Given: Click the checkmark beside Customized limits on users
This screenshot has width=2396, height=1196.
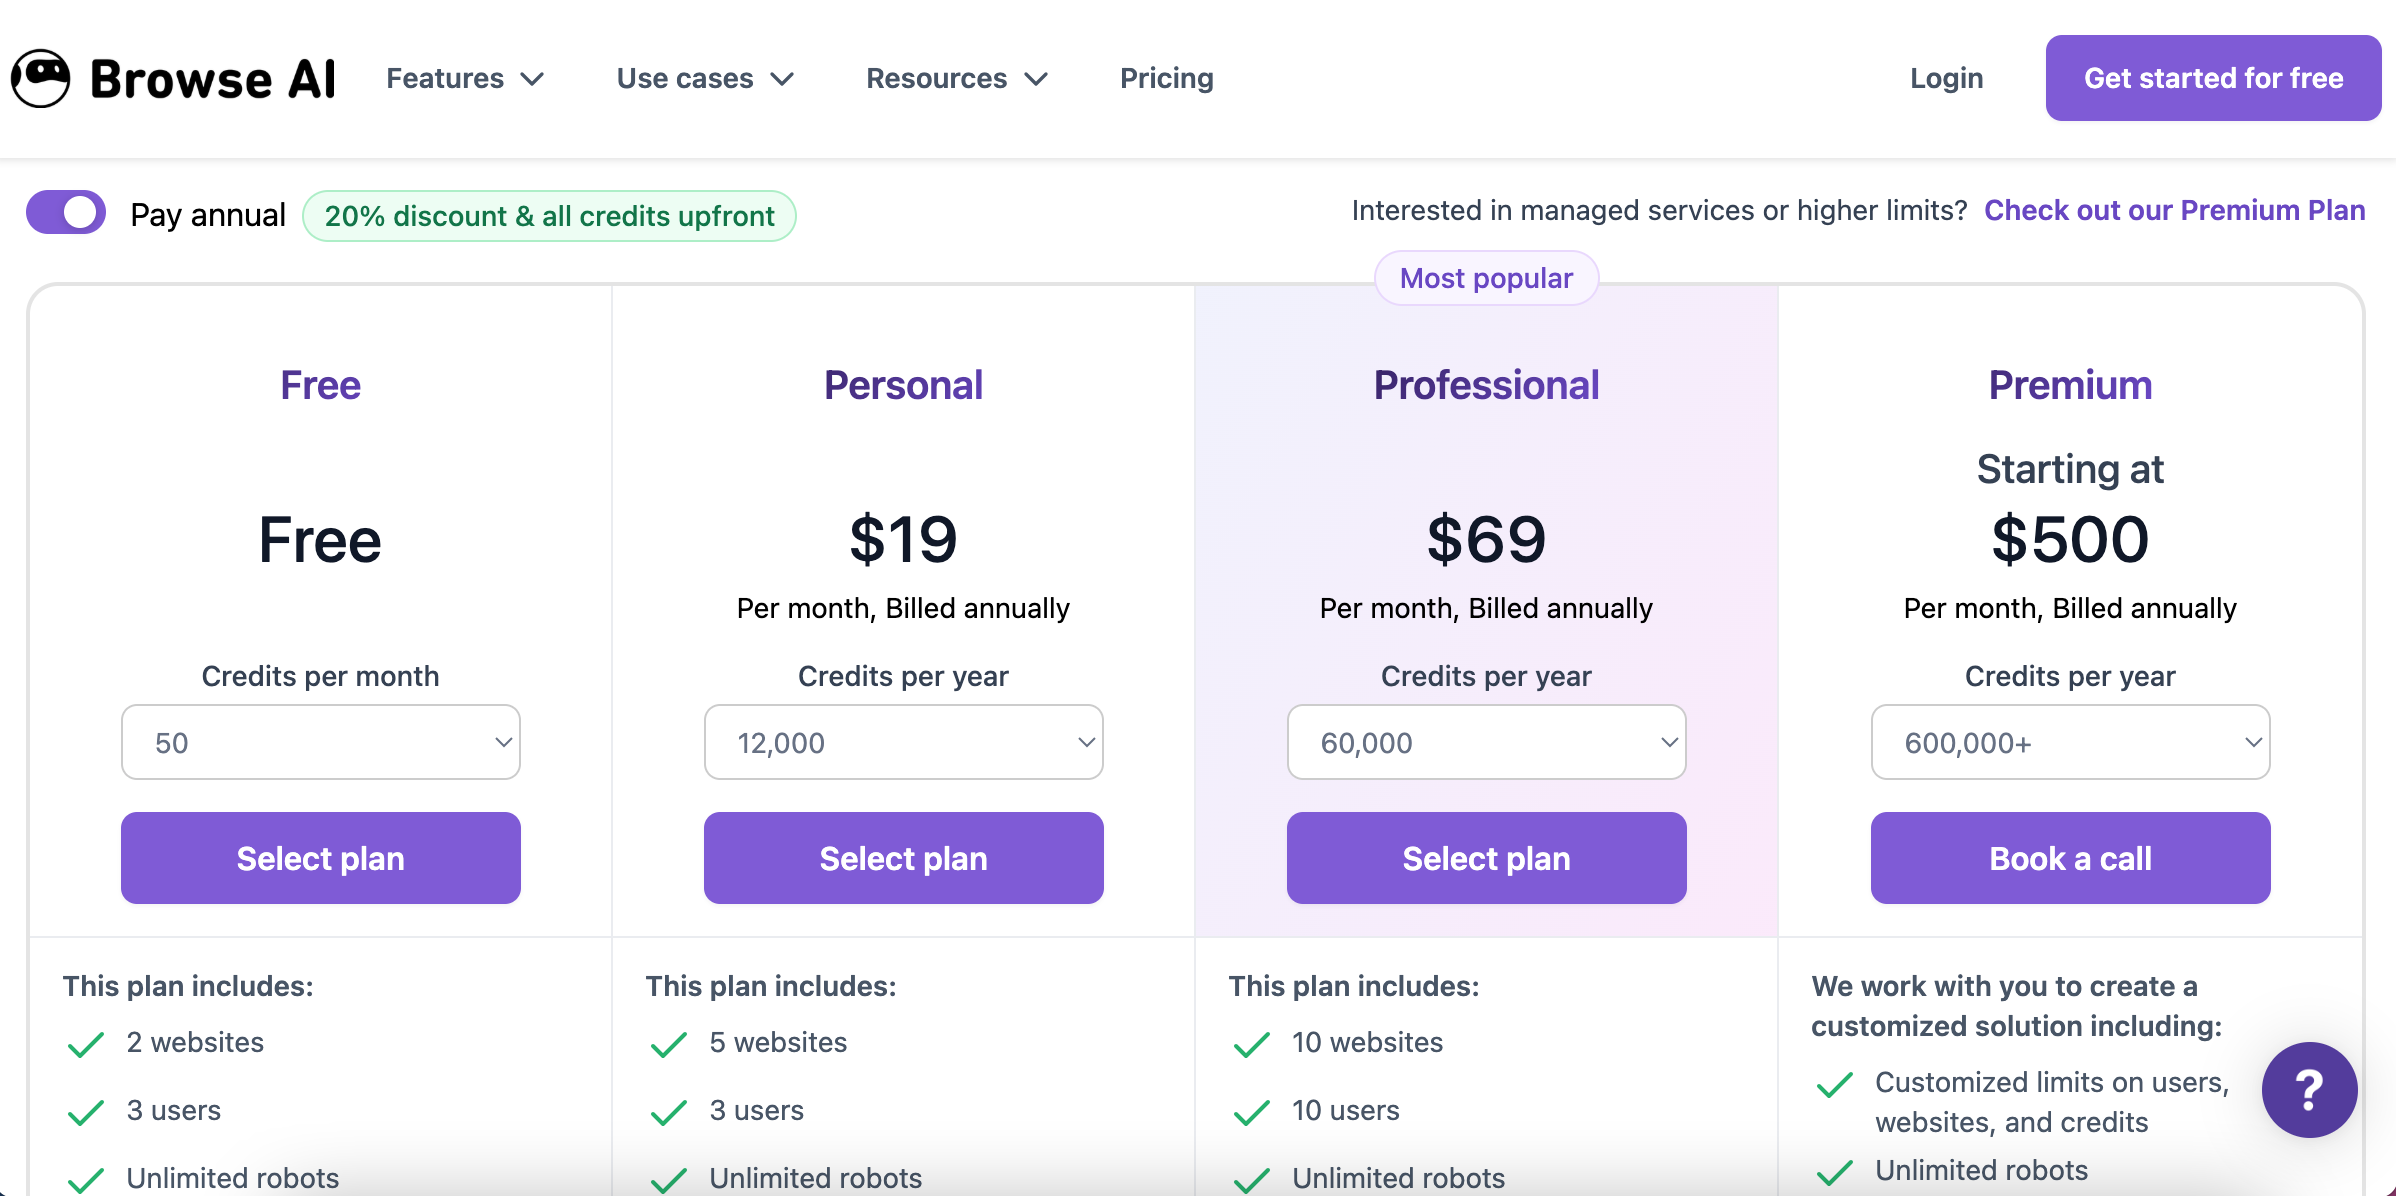Looking at the screenshot, I should pos(1835,1084).
